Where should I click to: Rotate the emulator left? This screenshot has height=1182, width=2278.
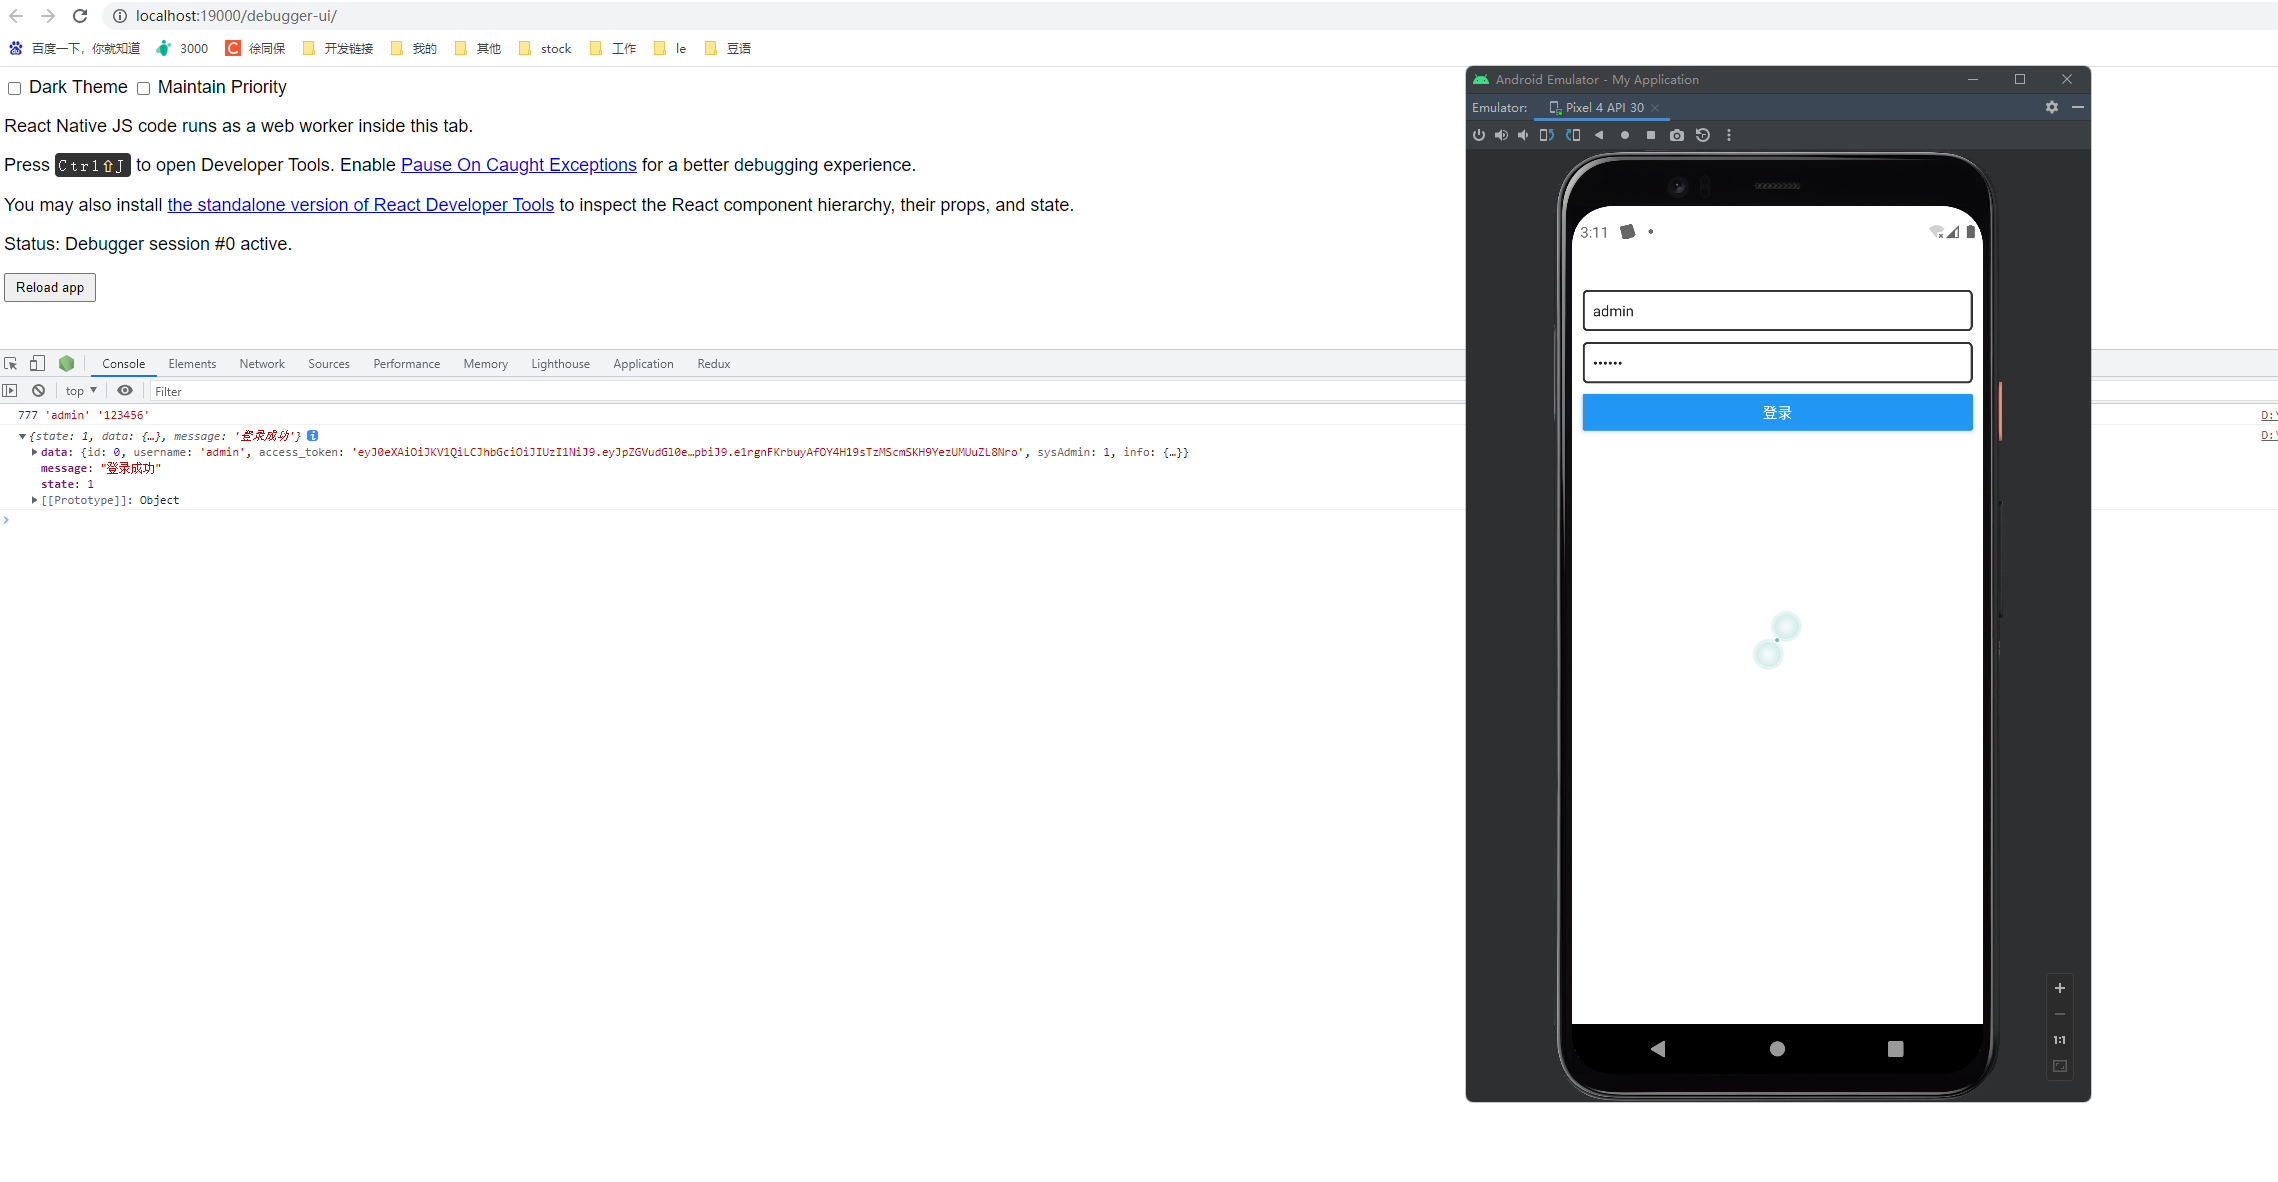click(1546, 135)
